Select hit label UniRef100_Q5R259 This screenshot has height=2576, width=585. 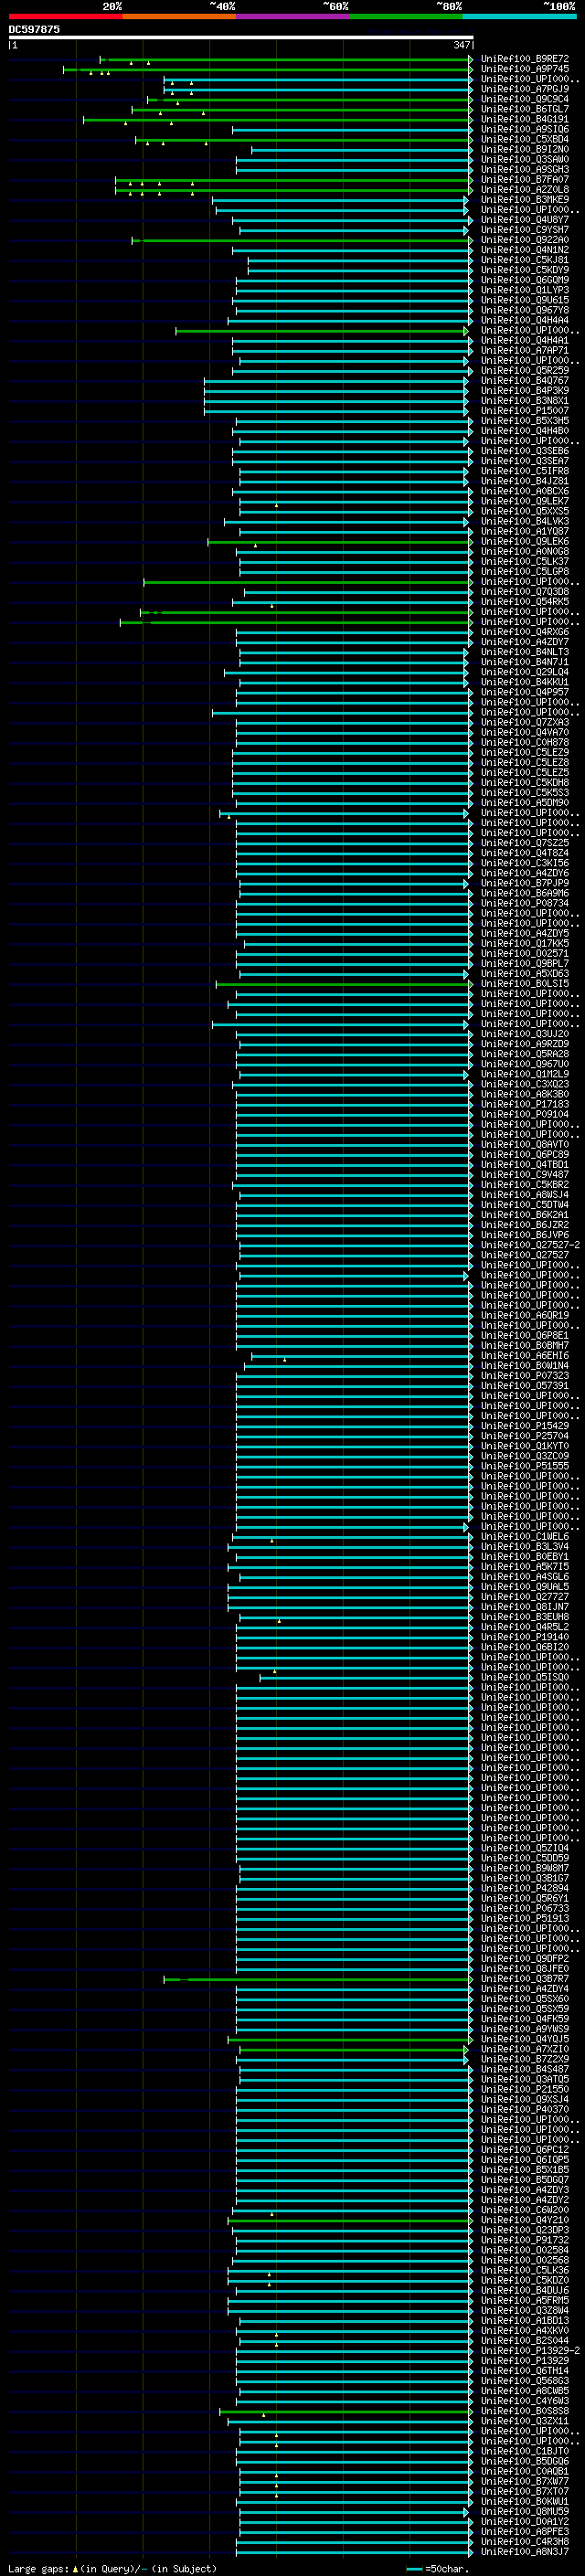pyautogui.click(x=525, y=371)
